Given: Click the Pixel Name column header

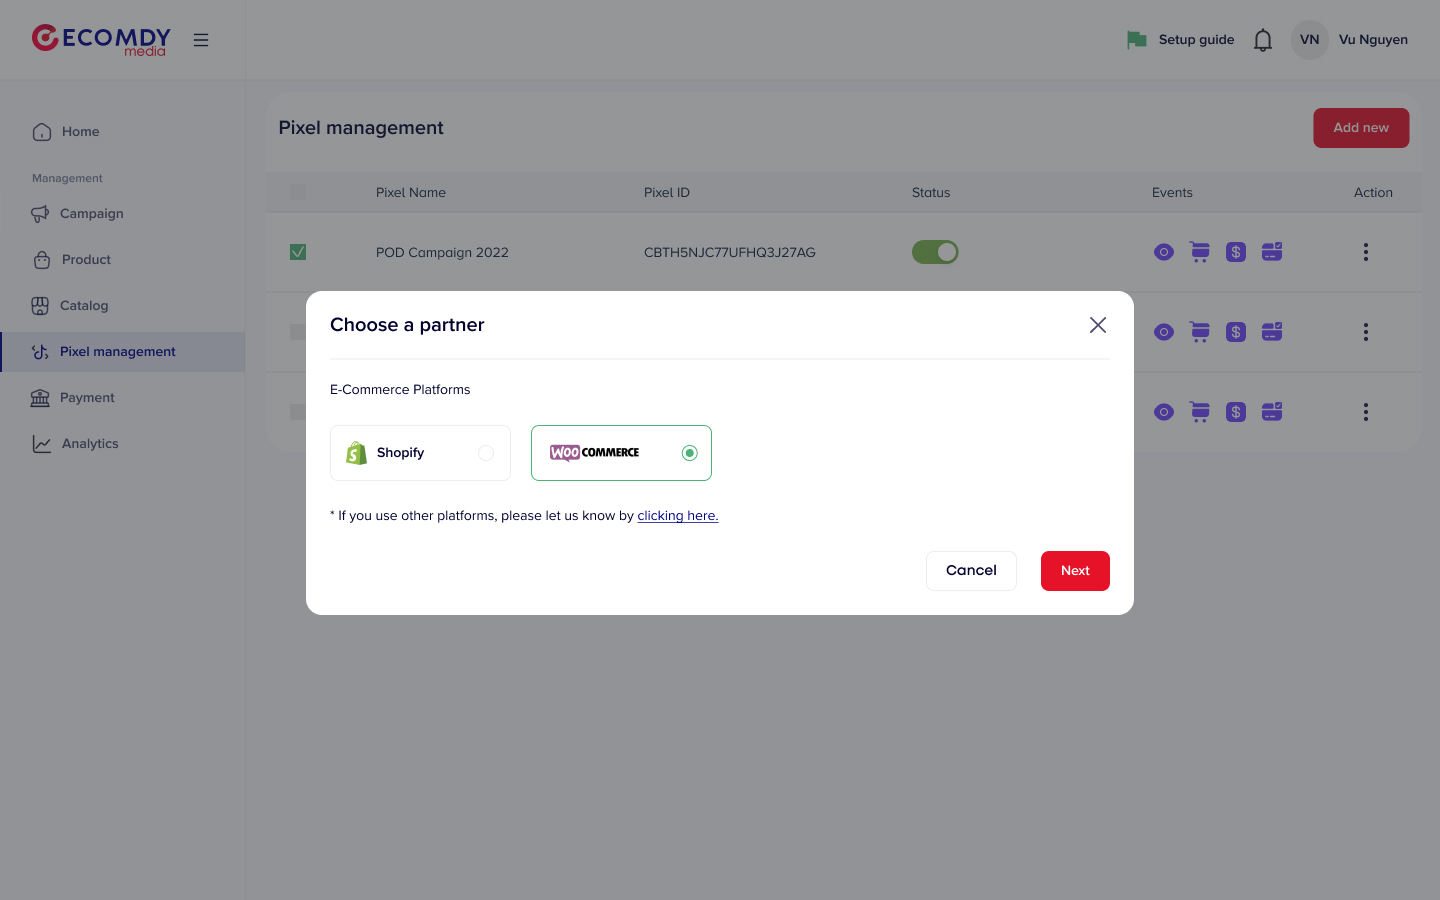Looking at the screenshot, I should click(x=411, y=192).
